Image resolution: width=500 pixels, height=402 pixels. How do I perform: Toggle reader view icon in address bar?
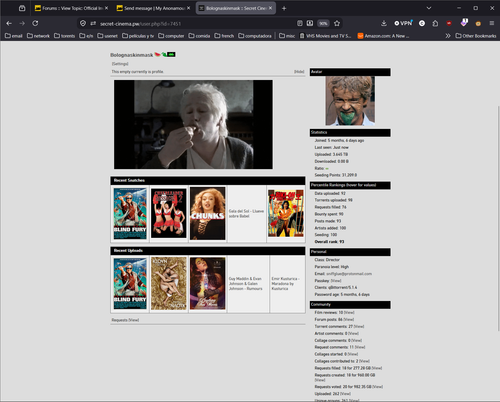click(x=300, y=23)
